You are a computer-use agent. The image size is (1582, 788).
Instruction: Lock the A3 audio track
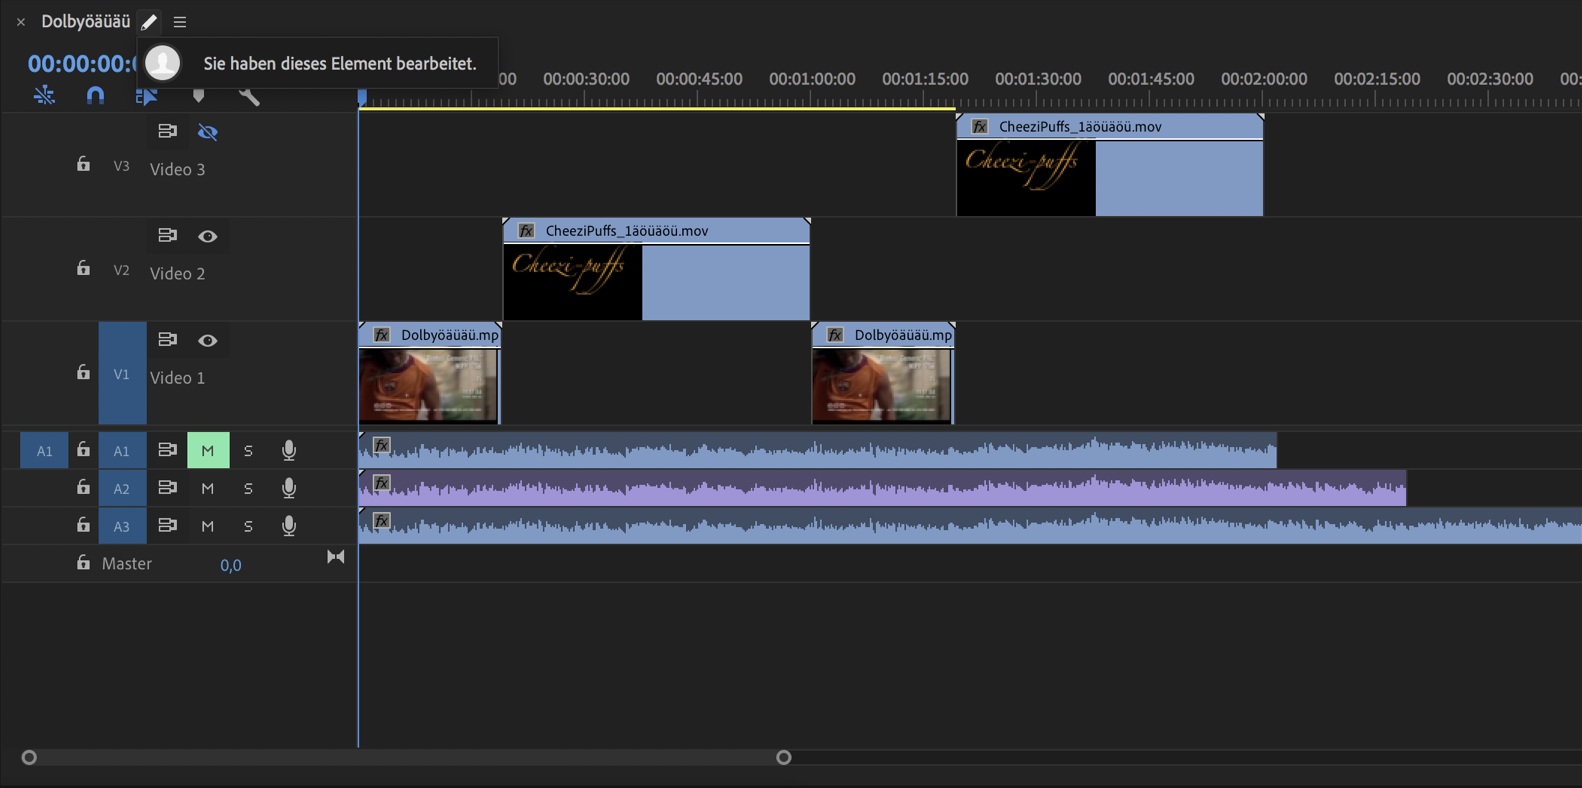[x=83, y=525]
